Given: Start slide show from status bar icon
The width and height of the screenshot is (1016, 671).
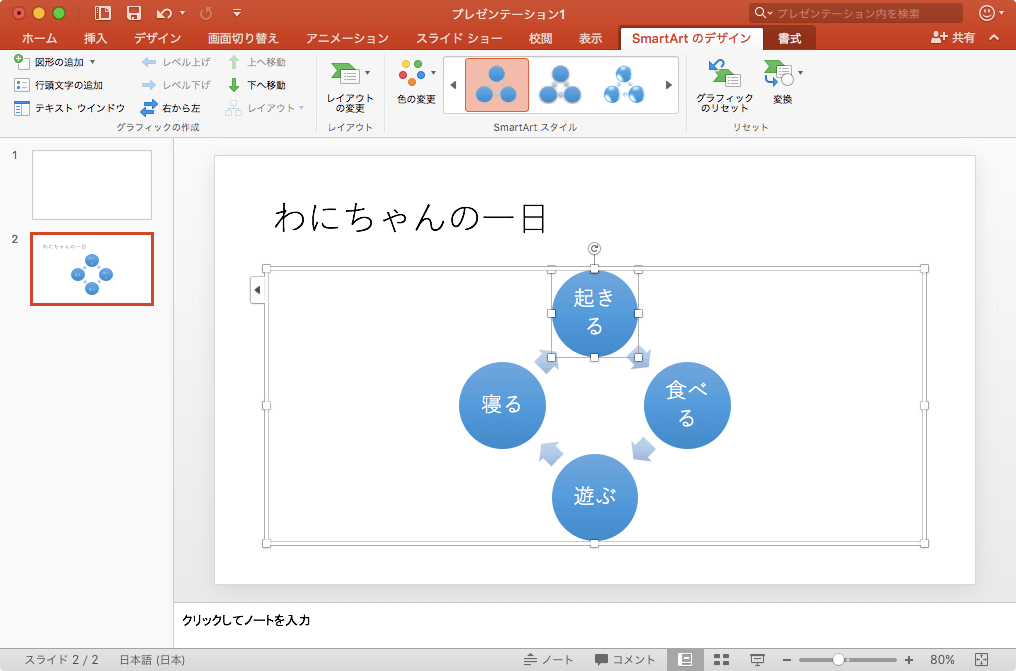Looking at the screenshot, I should (x=757, y=659).
